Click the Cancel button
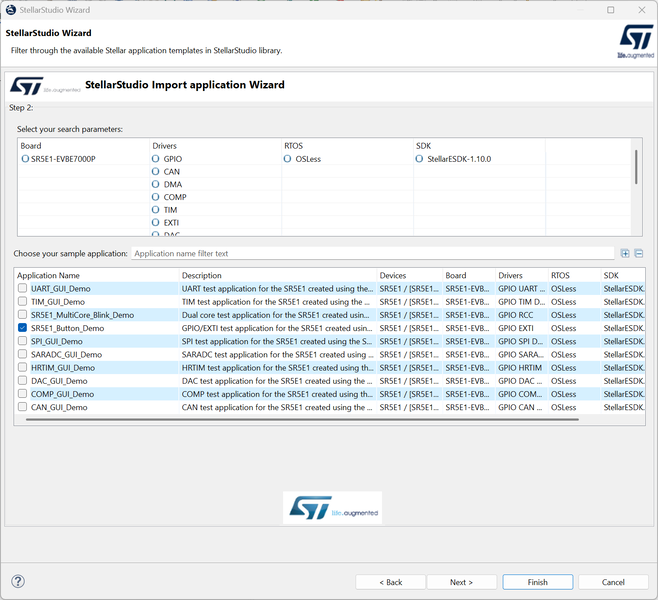The width and height of the screenshot is (658, 600). pyautogui.click(x=613, y=582)
